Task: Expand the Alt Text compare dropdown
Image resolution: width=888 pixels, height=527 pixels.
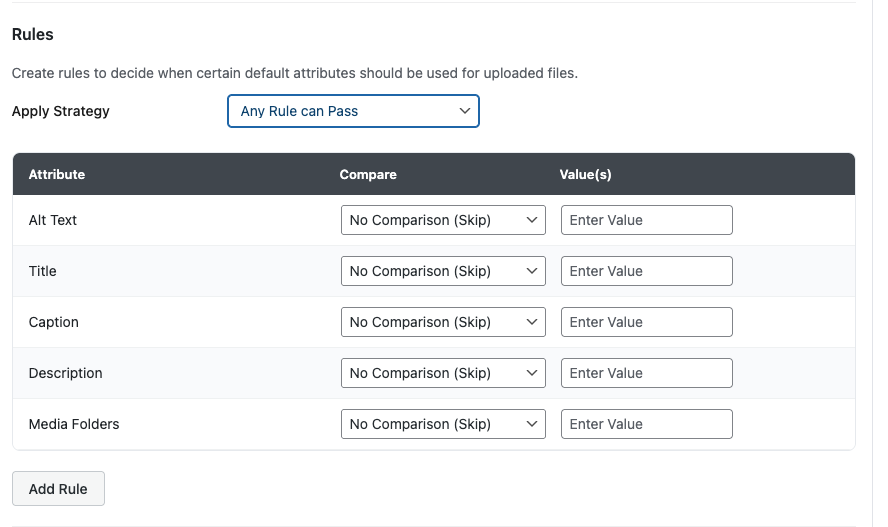Action: click(443, 220)
